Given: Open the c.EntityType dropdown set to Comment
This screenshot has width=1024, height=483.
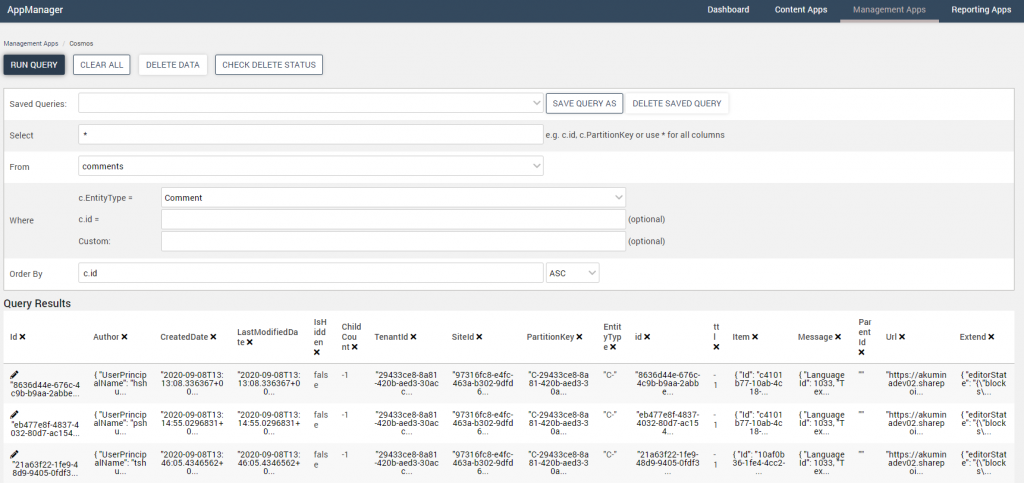Looking at the screenshot, I should [393, 198].
